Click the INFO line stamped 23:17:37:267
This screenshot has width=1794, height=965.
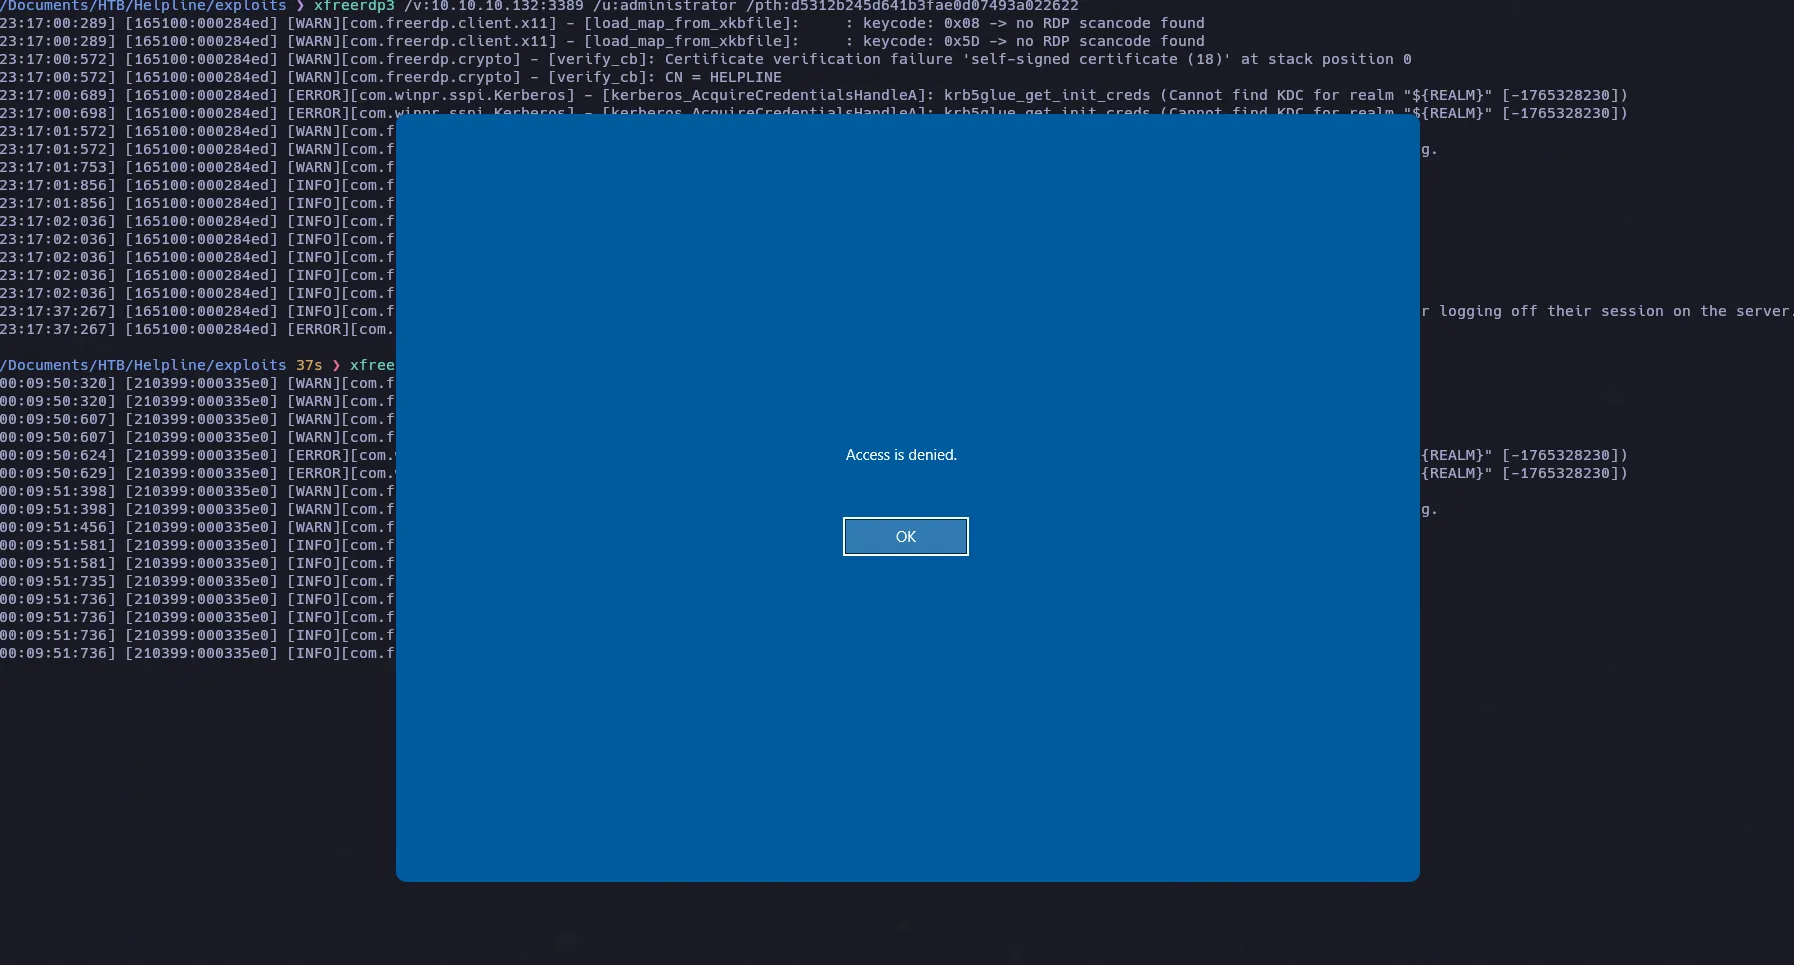(198, 311)
